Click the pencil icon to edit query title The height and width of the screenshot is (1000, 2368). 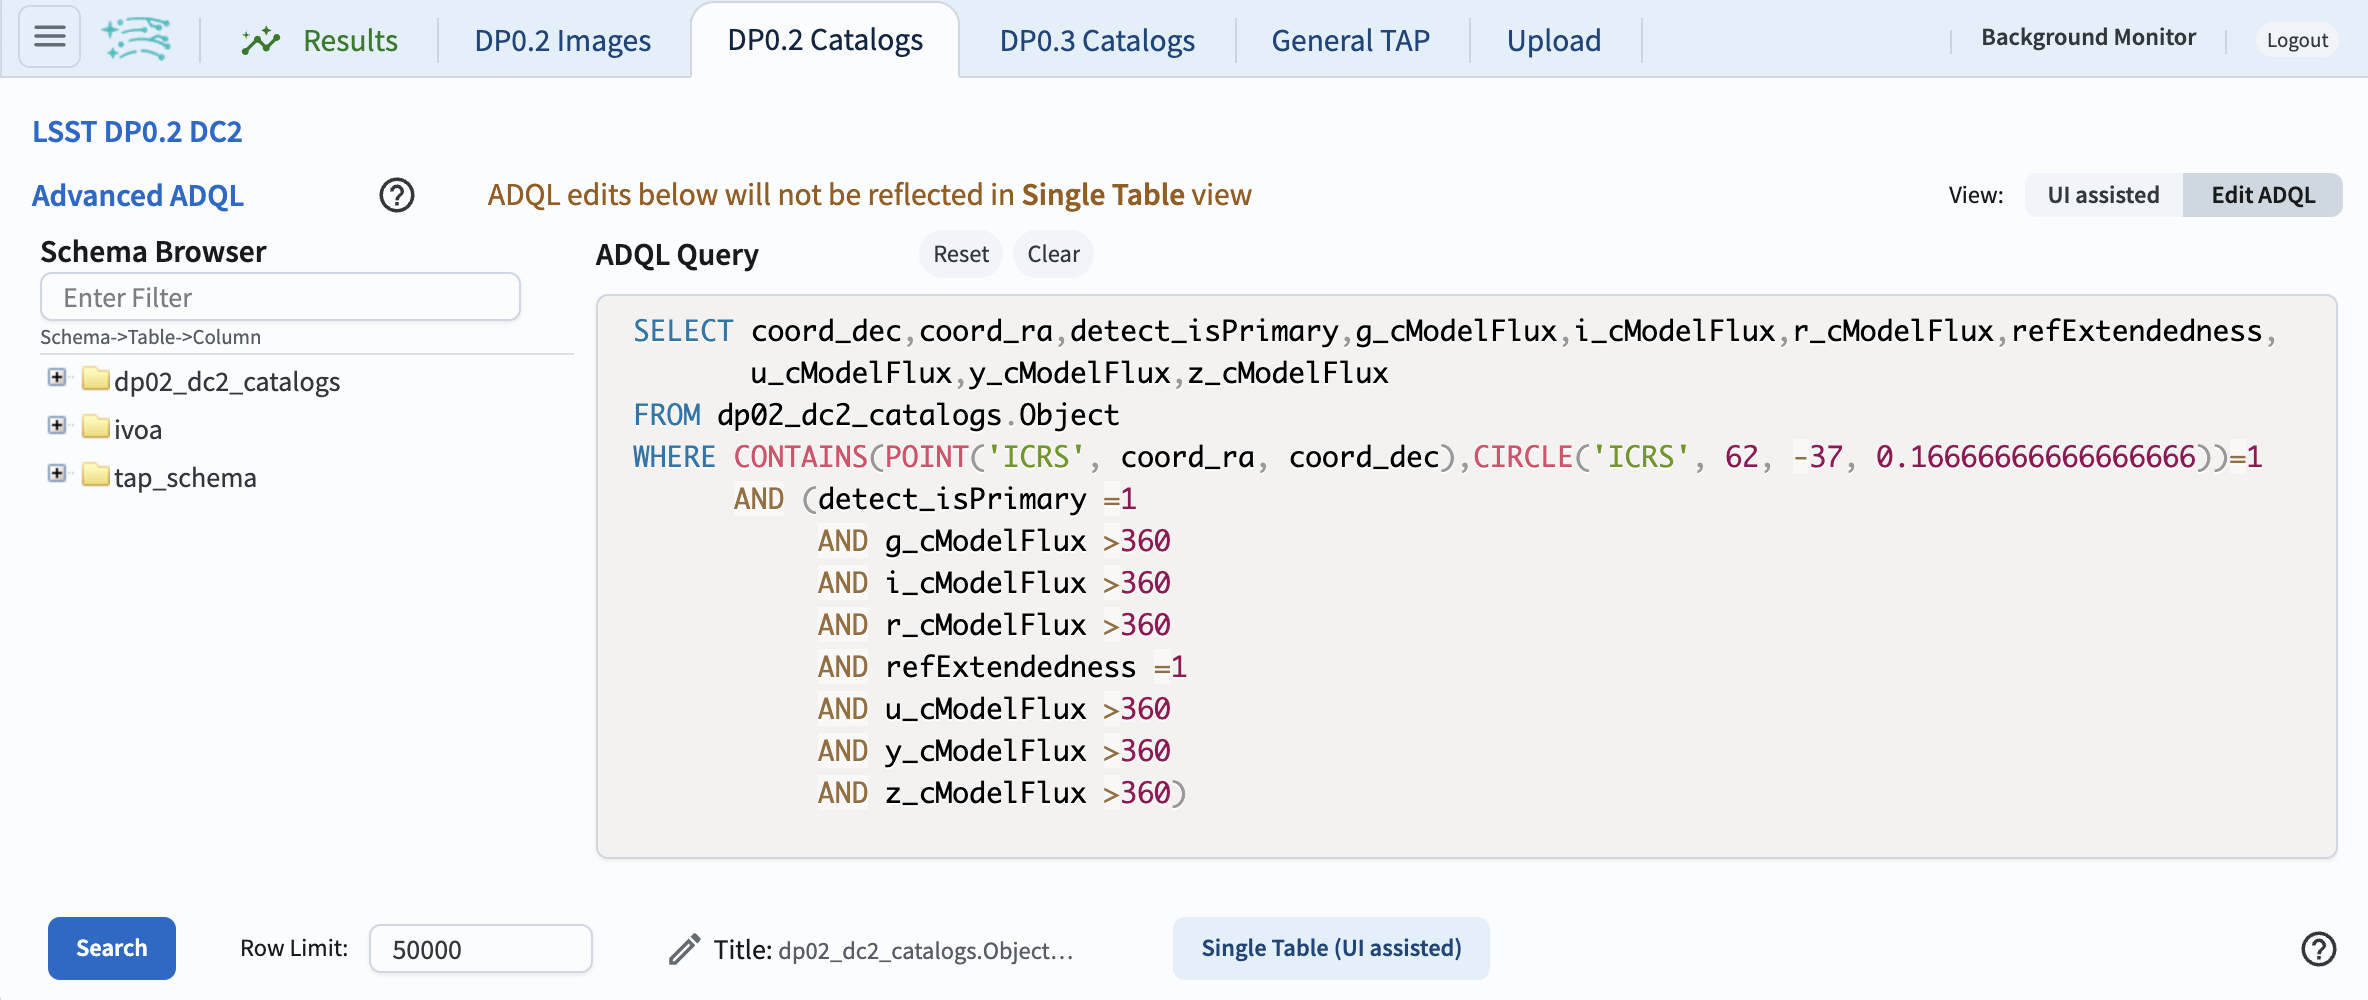pyautogui.click(x=684, y=949)
